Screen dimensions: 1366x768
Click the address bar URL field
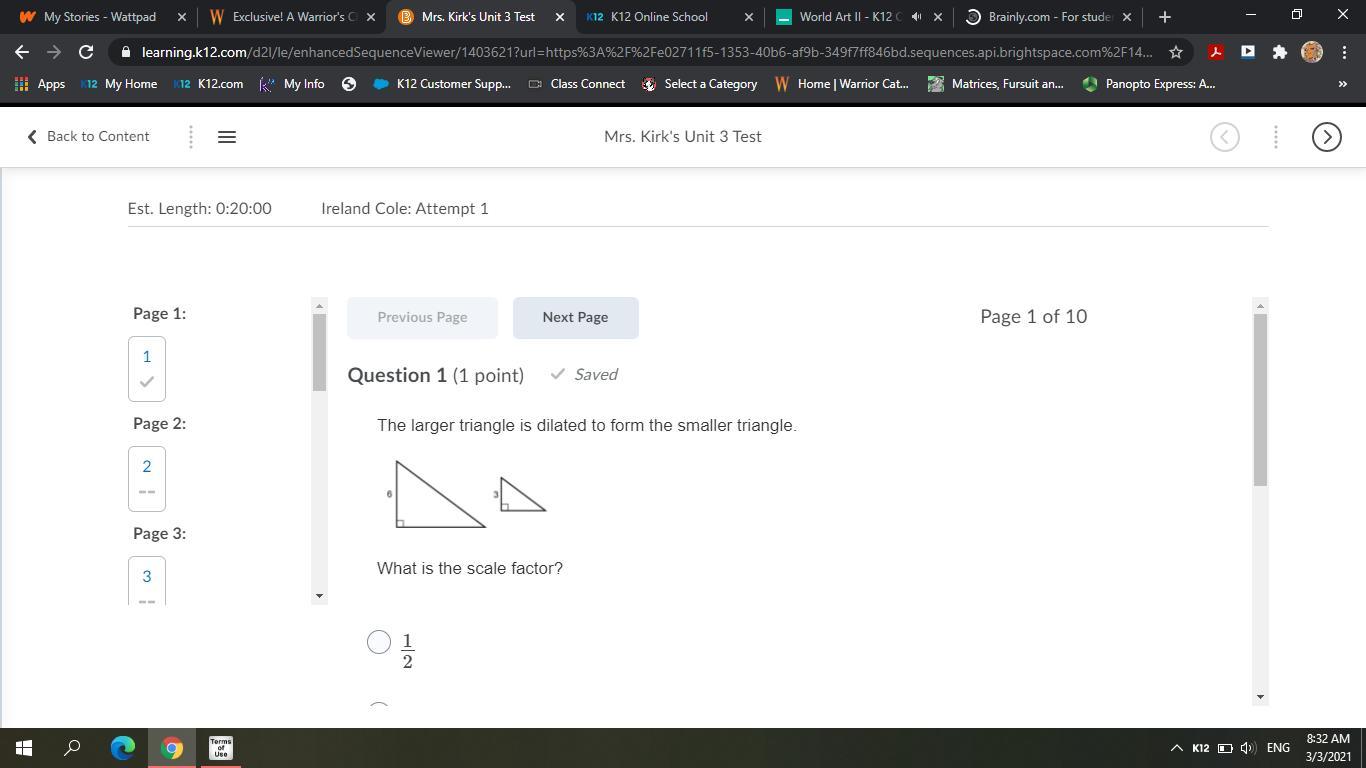tap(647, 52)
